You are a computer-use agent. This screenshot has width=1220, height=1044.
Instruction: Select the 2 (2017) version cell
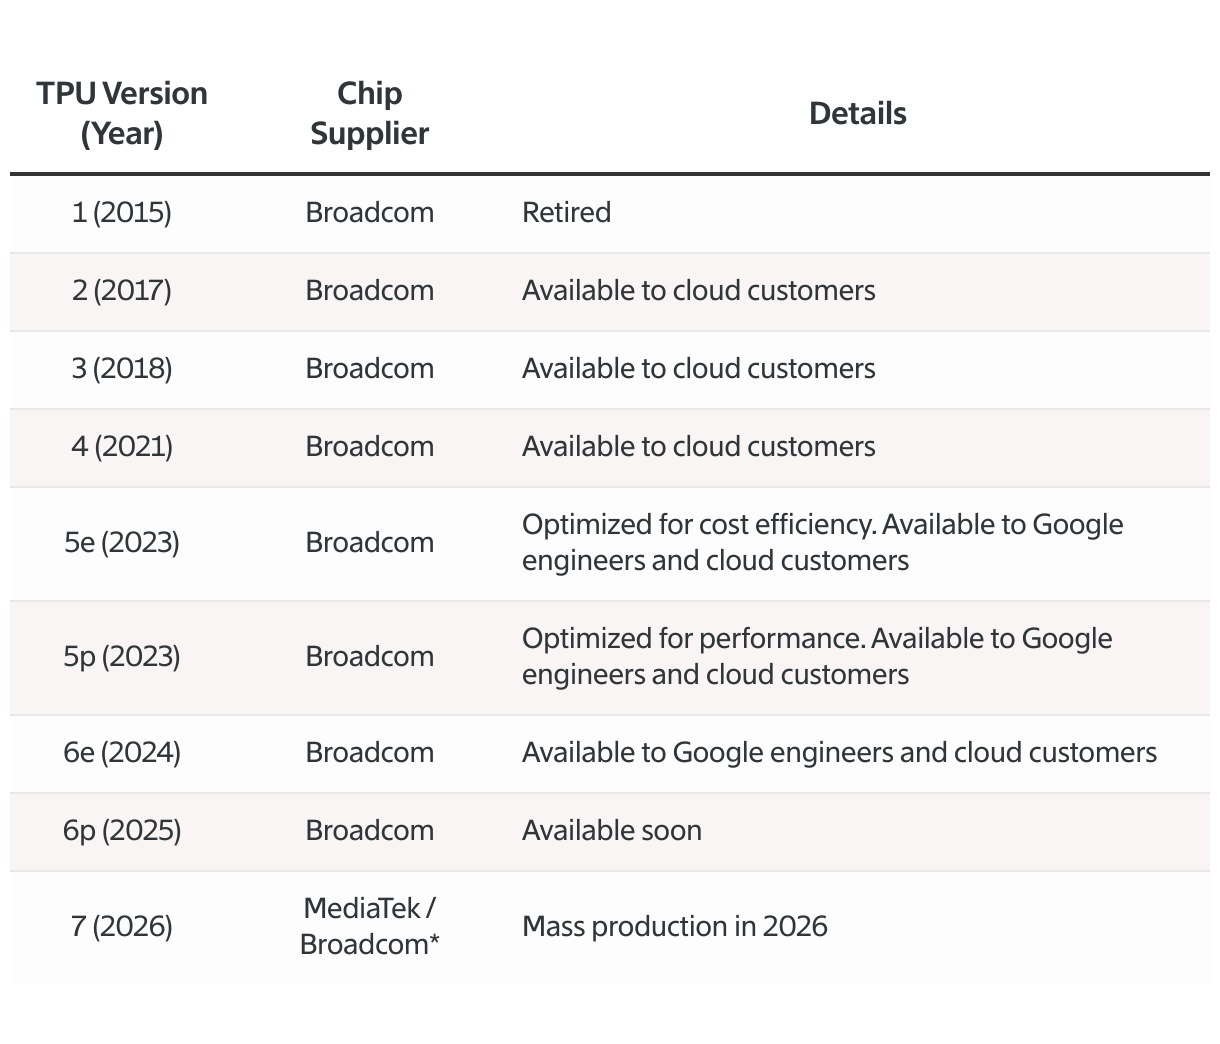(x=122, y=290)
